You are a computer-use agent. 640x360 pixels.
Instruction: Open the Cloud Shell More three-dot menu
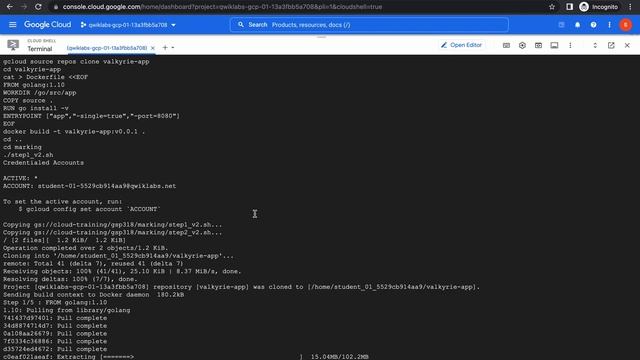point(570,45)
